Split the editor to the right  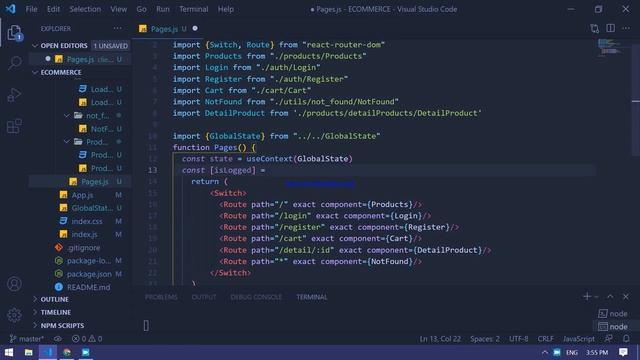[x=611, y=28]
